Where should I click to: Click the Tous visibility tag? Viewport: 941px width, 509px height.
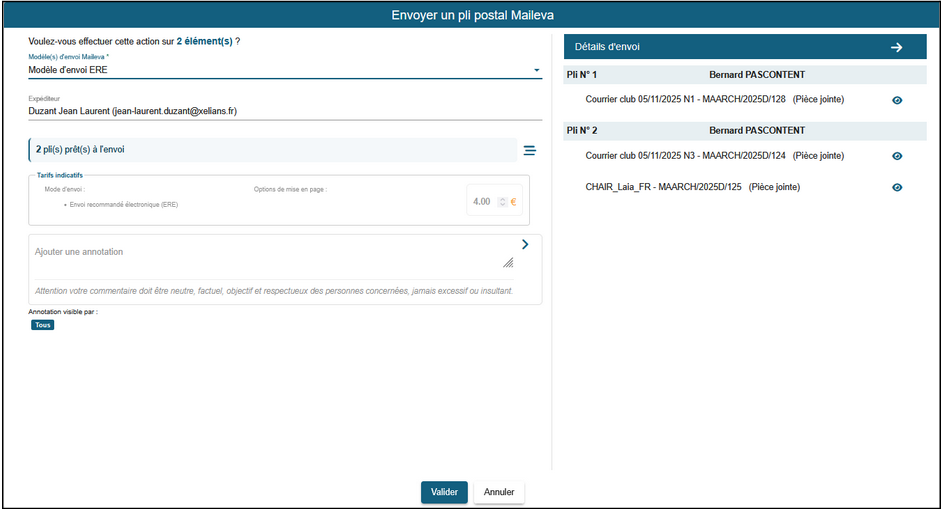(42, 325)
